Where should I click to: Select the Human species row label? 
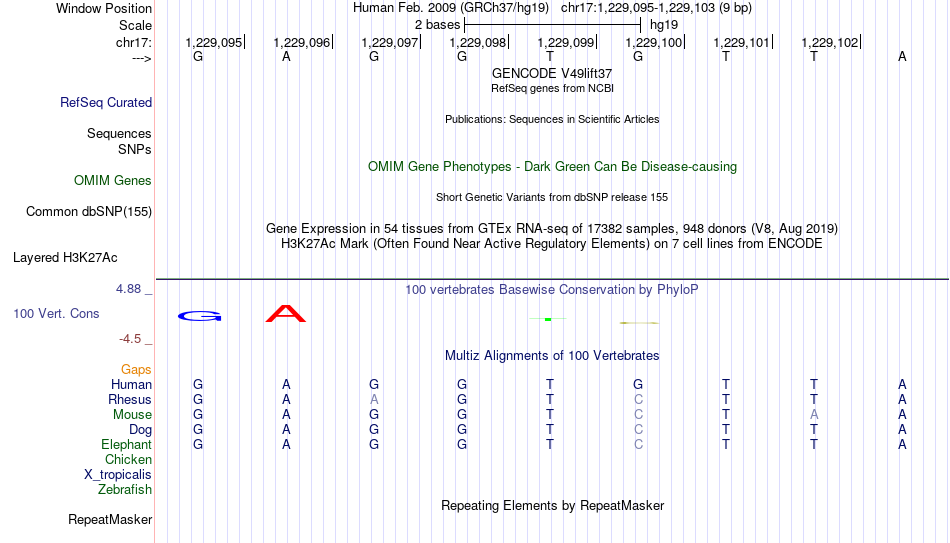131,384
